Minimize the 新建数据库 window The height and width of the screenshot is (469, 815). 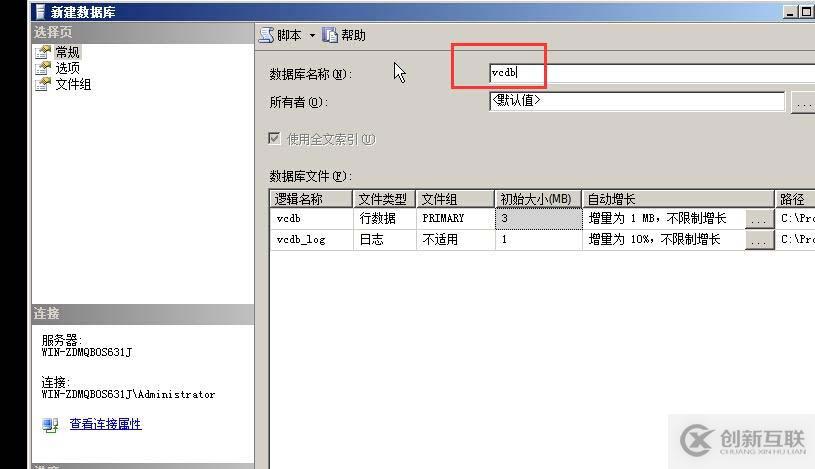(790, 11)
